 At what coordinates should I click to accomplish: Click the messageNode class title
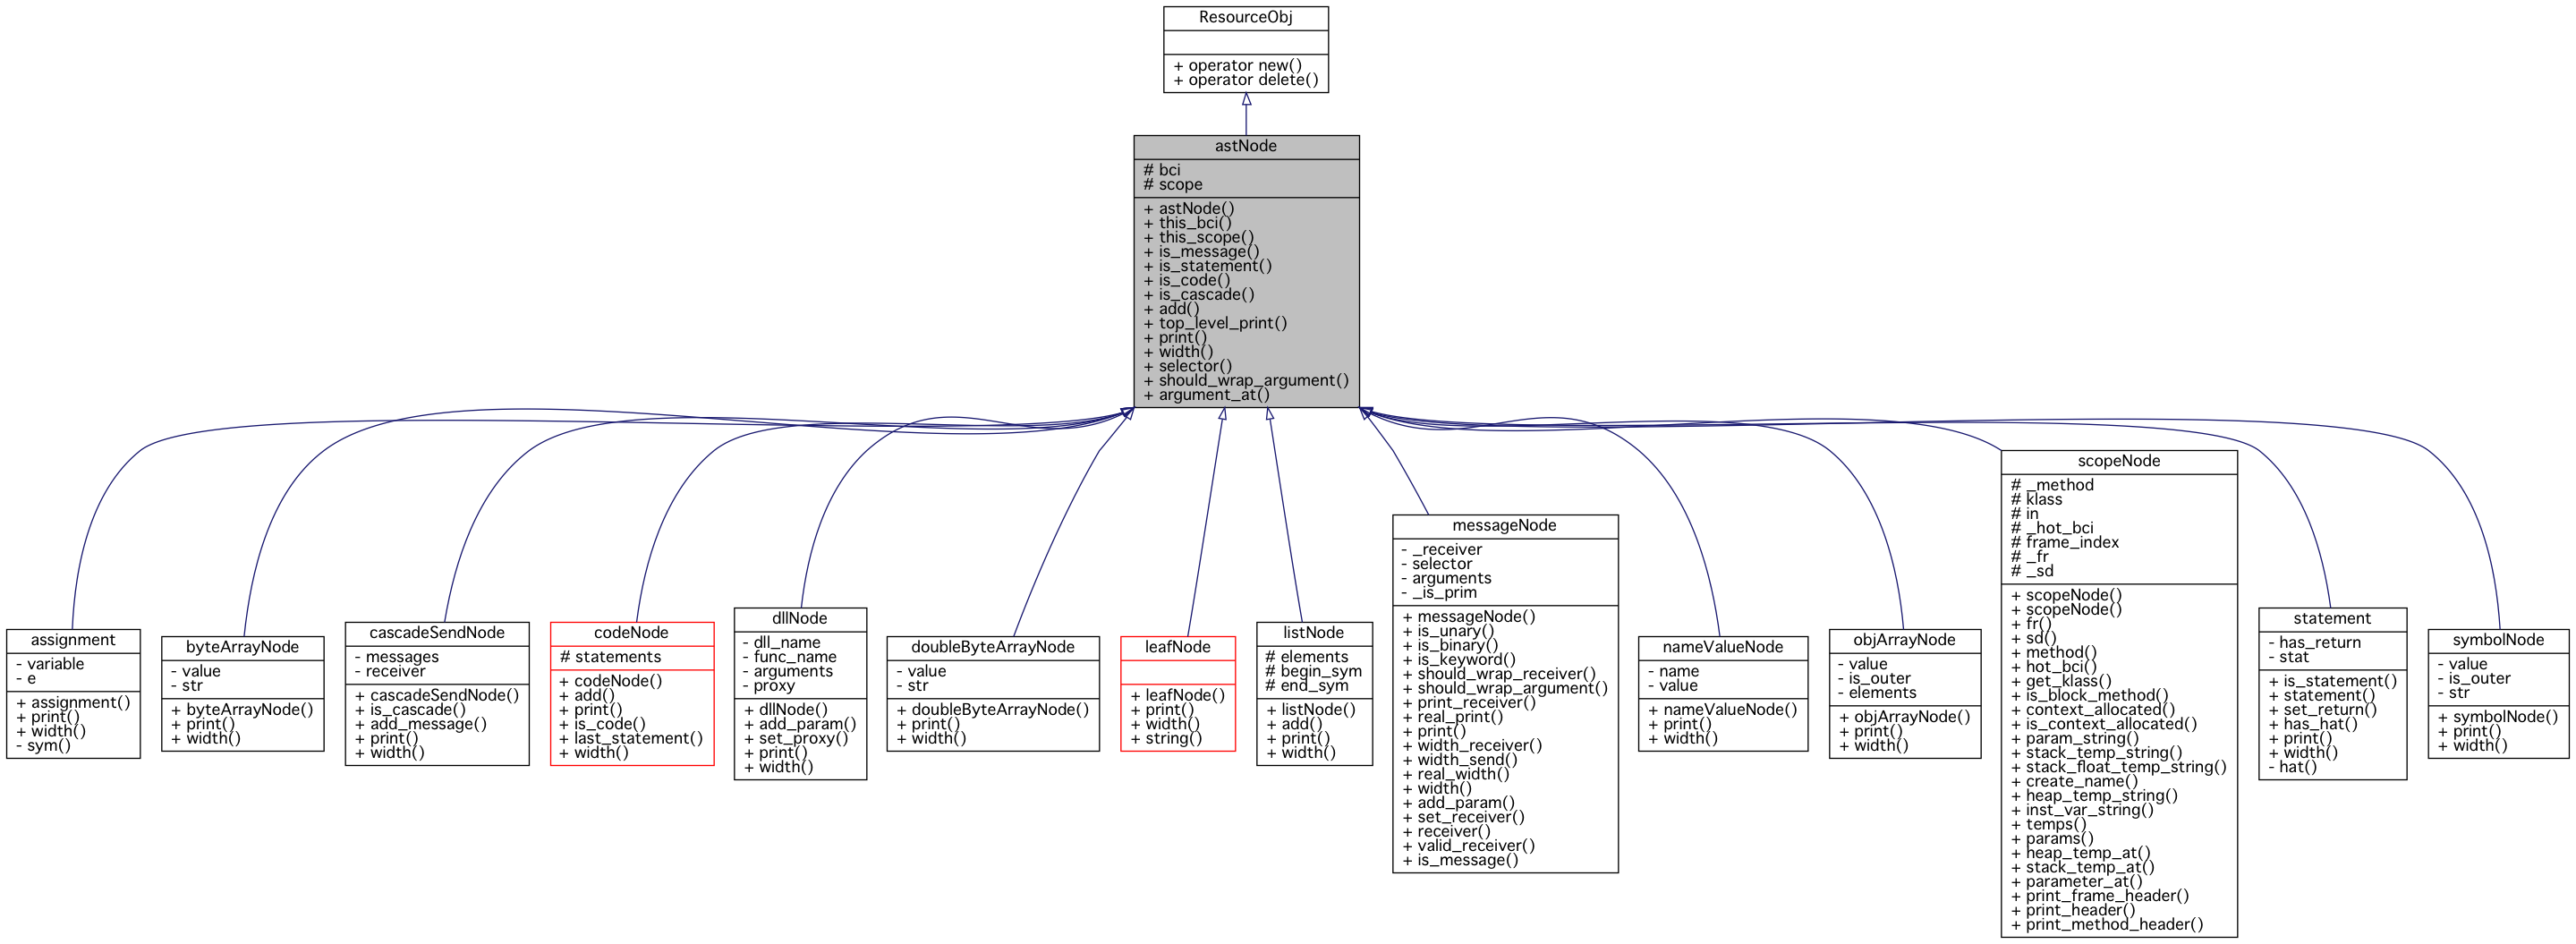[1504, 526]
